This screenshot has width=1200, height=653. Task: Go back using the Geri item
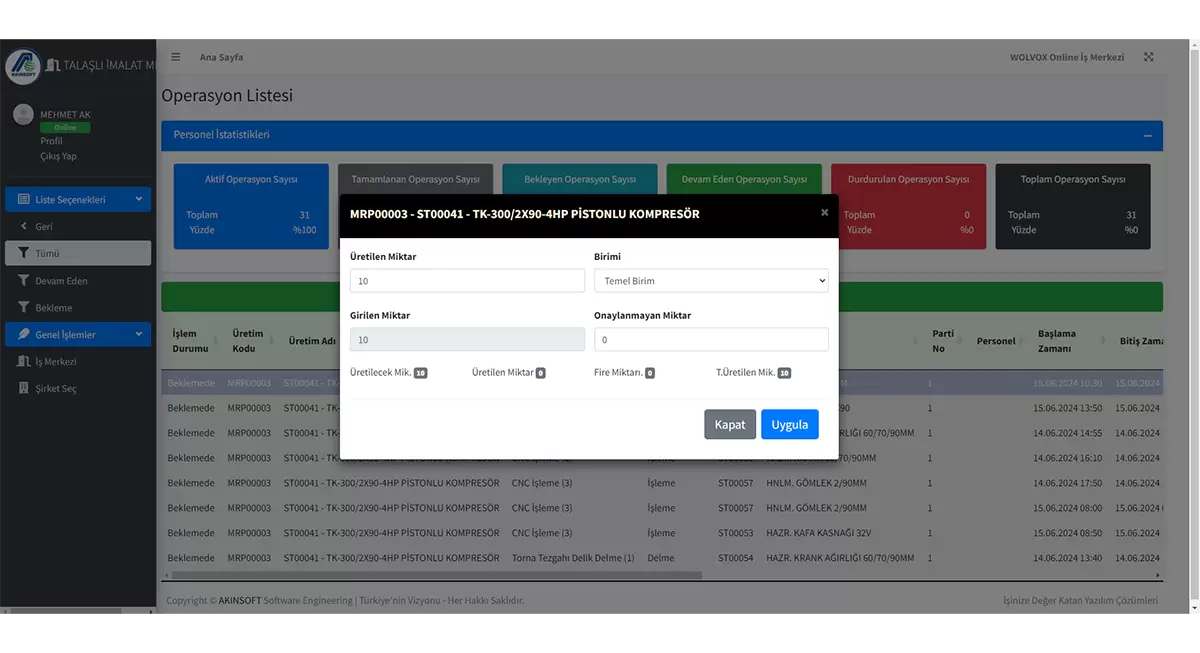44,227
